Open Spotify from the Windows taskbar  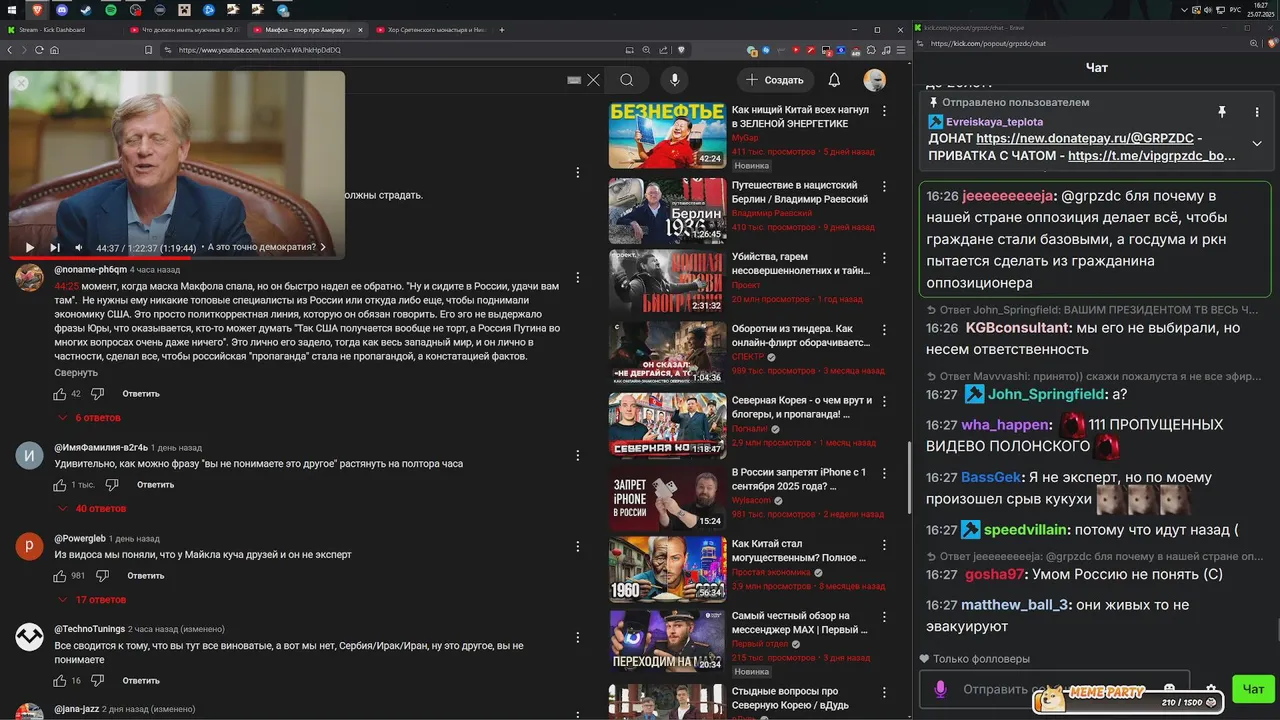click(111, 9)
